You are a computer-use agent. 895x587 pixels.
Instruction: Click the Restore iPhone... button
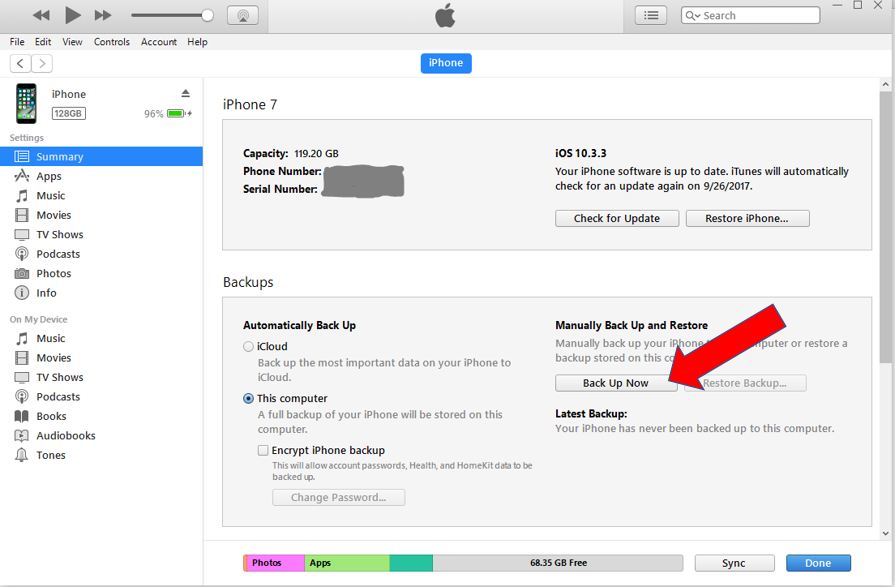point(747,218)
